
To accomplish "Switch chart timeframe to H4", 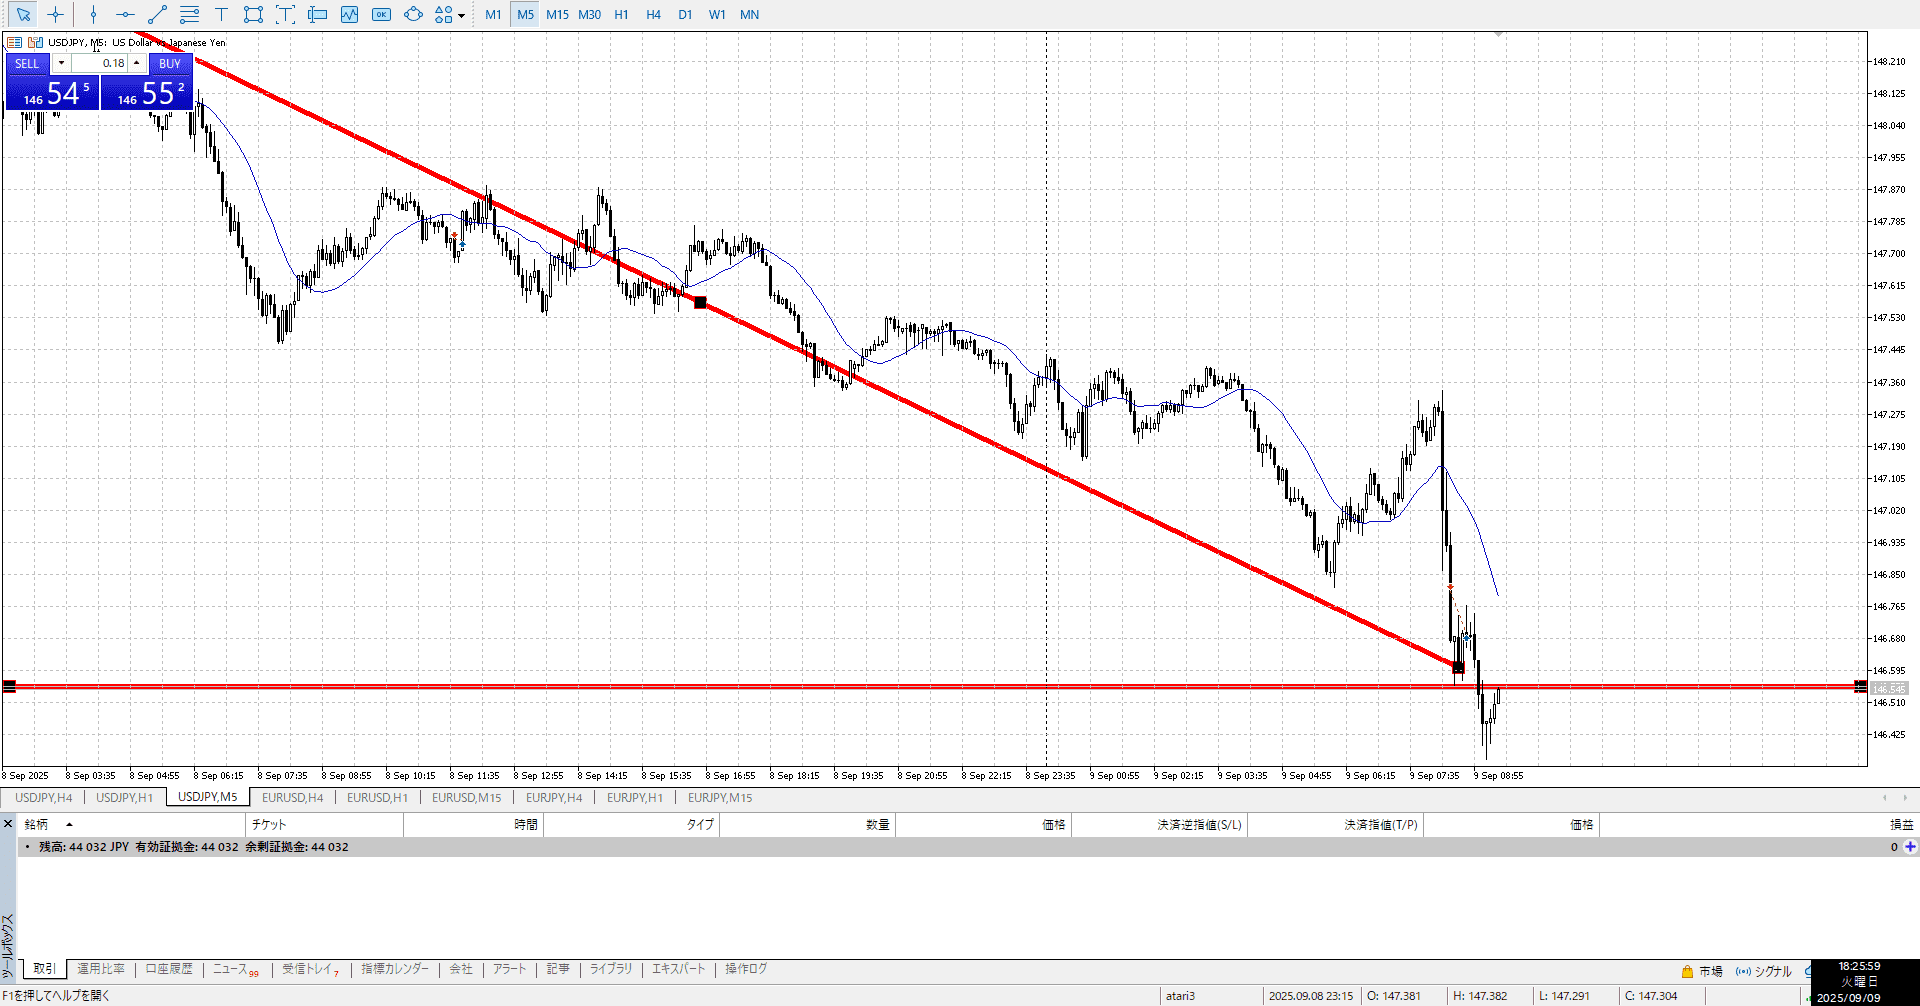I will [653, 15].
